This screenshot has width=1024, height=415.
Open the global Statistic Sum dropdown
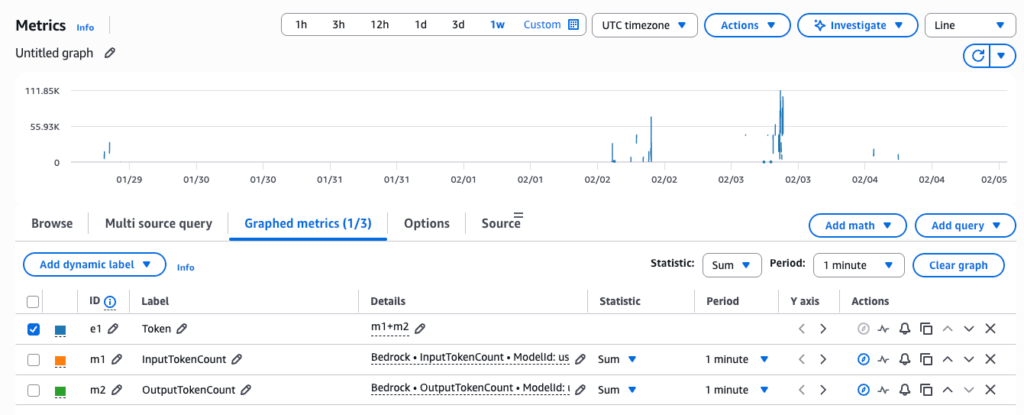pyautogui.click(x=731, y=265)
